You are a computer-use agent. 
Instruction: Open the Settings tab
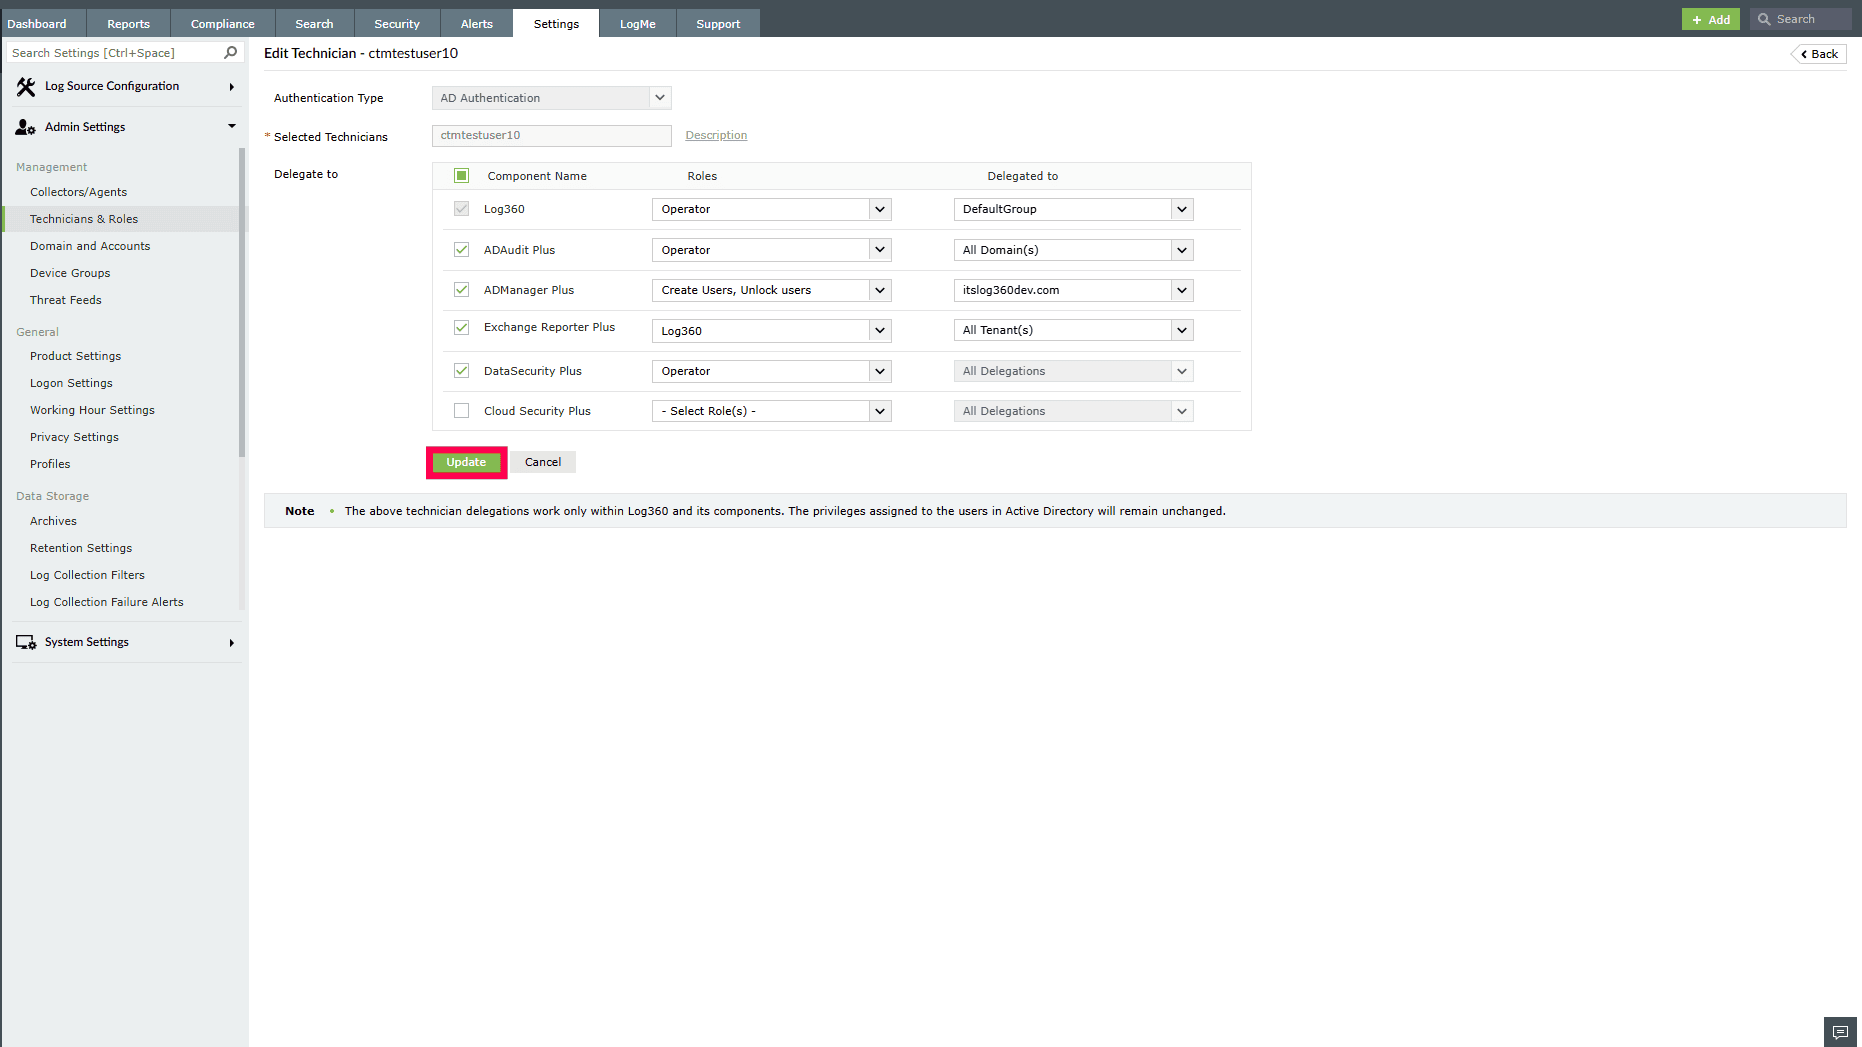[556, 23]
